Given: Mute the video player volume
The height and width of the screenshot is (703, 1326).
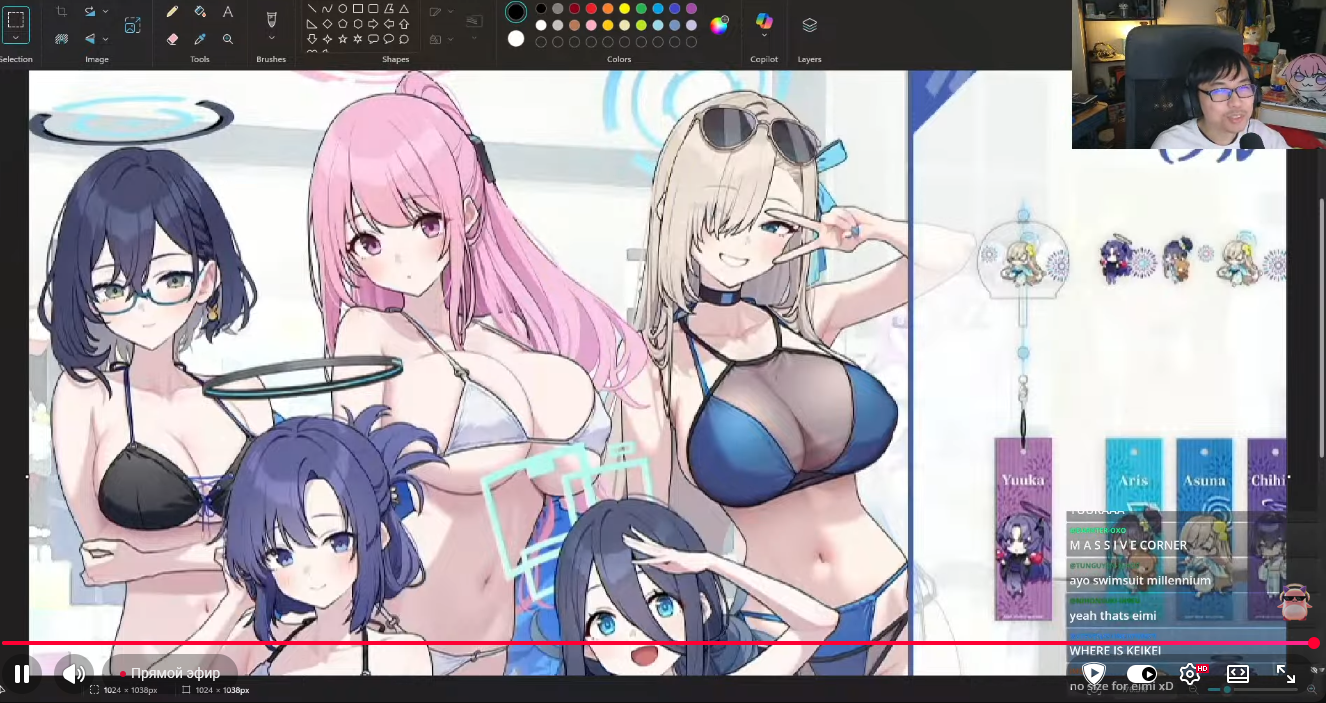Looking at the screenshot, I should (74, 673).
